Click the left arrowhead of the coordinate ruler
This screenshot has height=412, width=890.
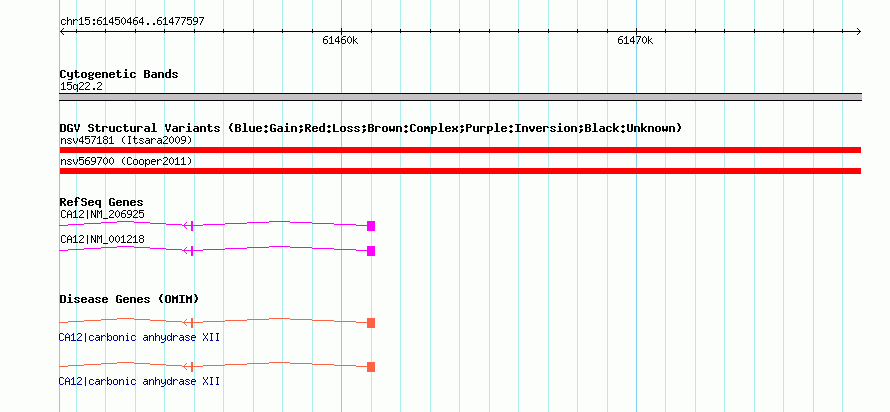point(62,32)
